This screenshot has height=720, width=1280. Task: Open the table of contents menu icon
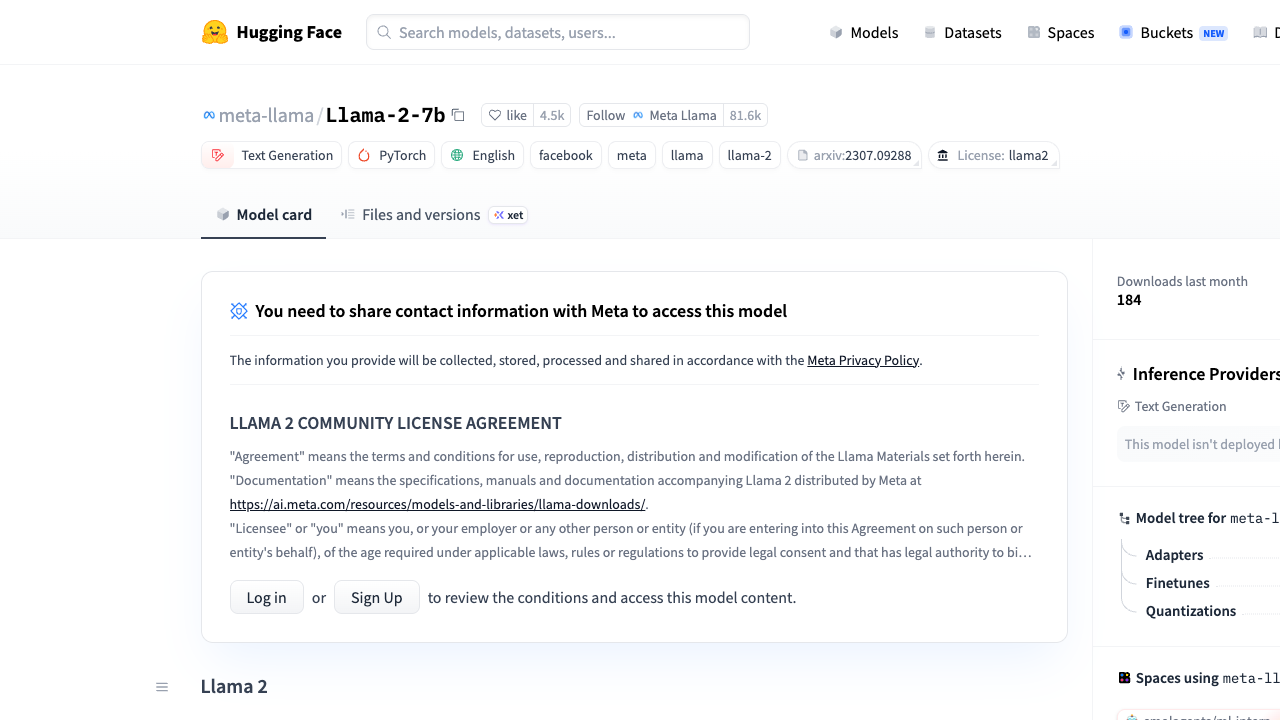(x=162, y=687)
